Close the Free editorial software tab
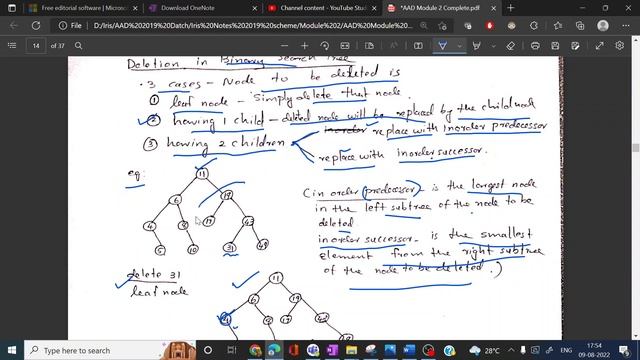Screen dimensions: 640x360 [x=135, y=8]
